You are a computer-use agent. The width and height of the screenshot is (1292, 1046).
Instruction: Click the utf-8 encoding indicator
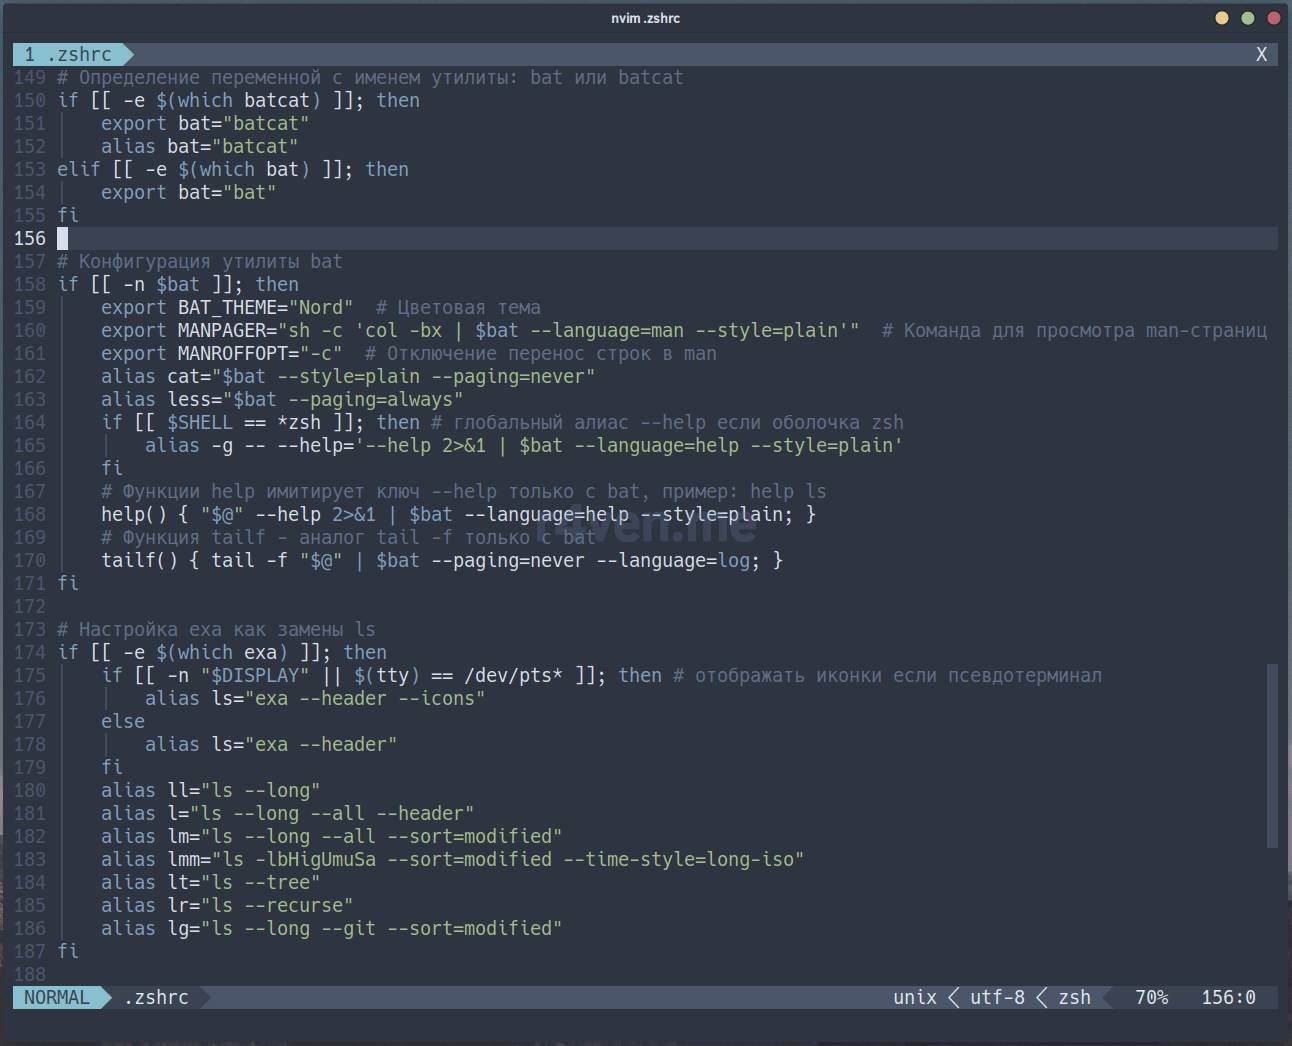pos(996,997)
